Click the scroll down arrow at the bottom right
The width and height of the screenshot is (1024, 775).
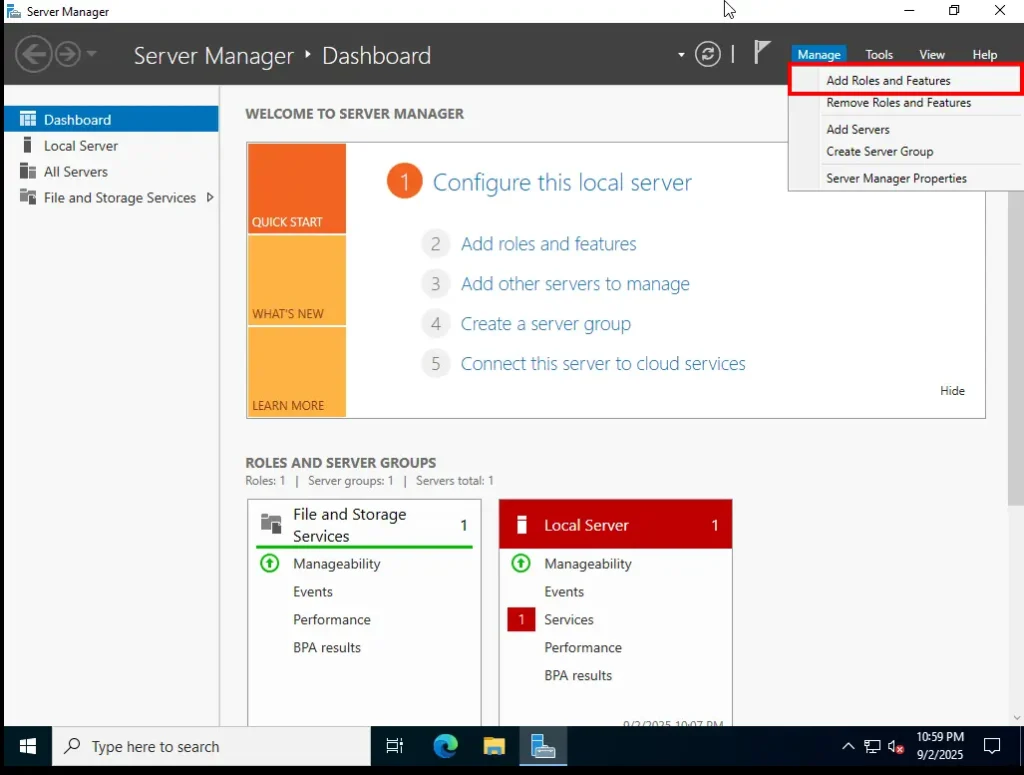[1016, 718]
